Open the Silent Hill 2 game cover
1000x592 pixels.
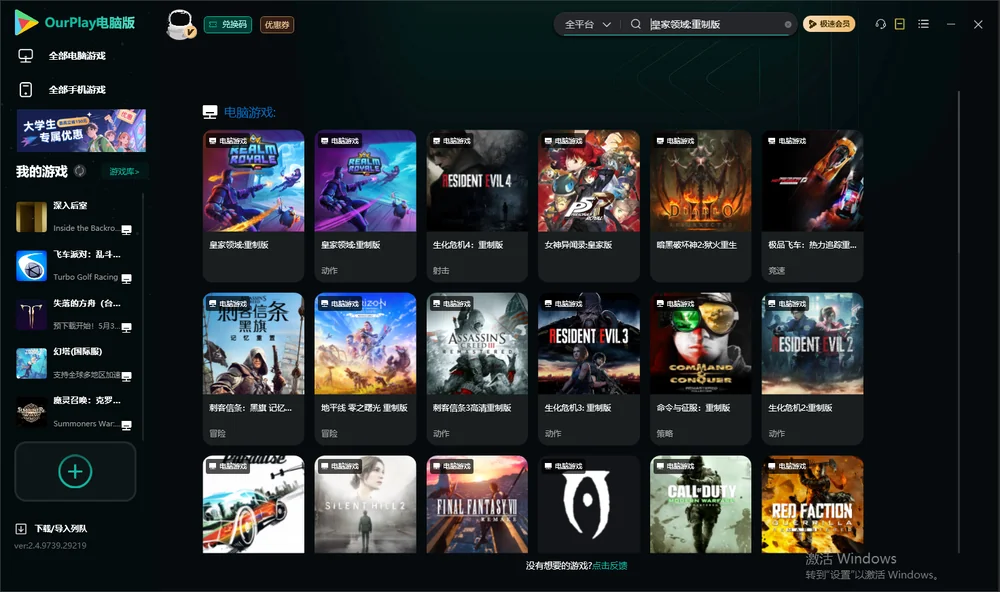(365, 504)
